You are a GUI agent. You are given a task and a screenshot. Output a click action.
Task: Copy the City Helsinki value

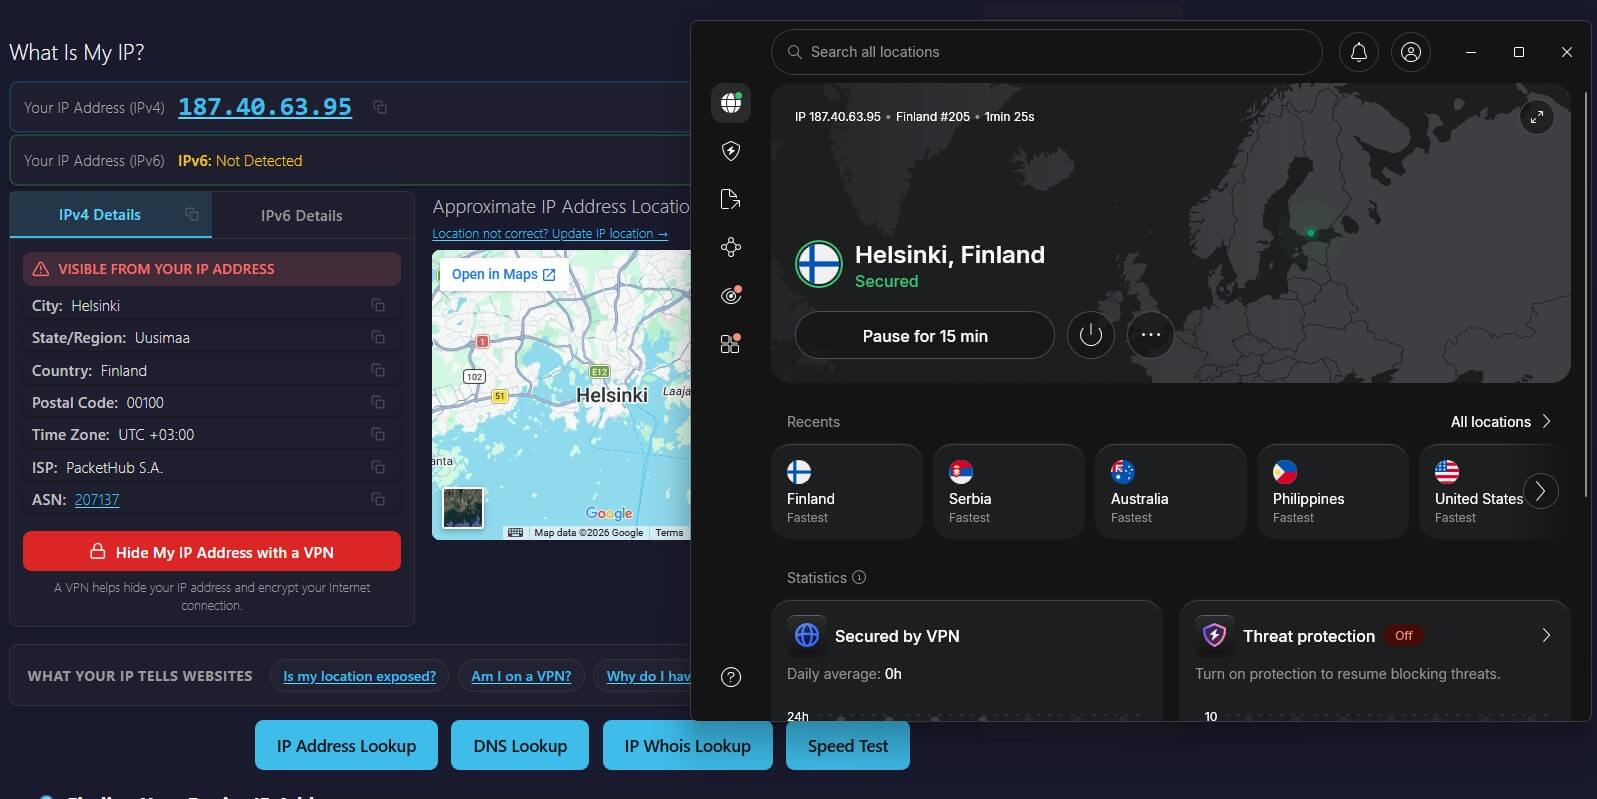point(378,305)
